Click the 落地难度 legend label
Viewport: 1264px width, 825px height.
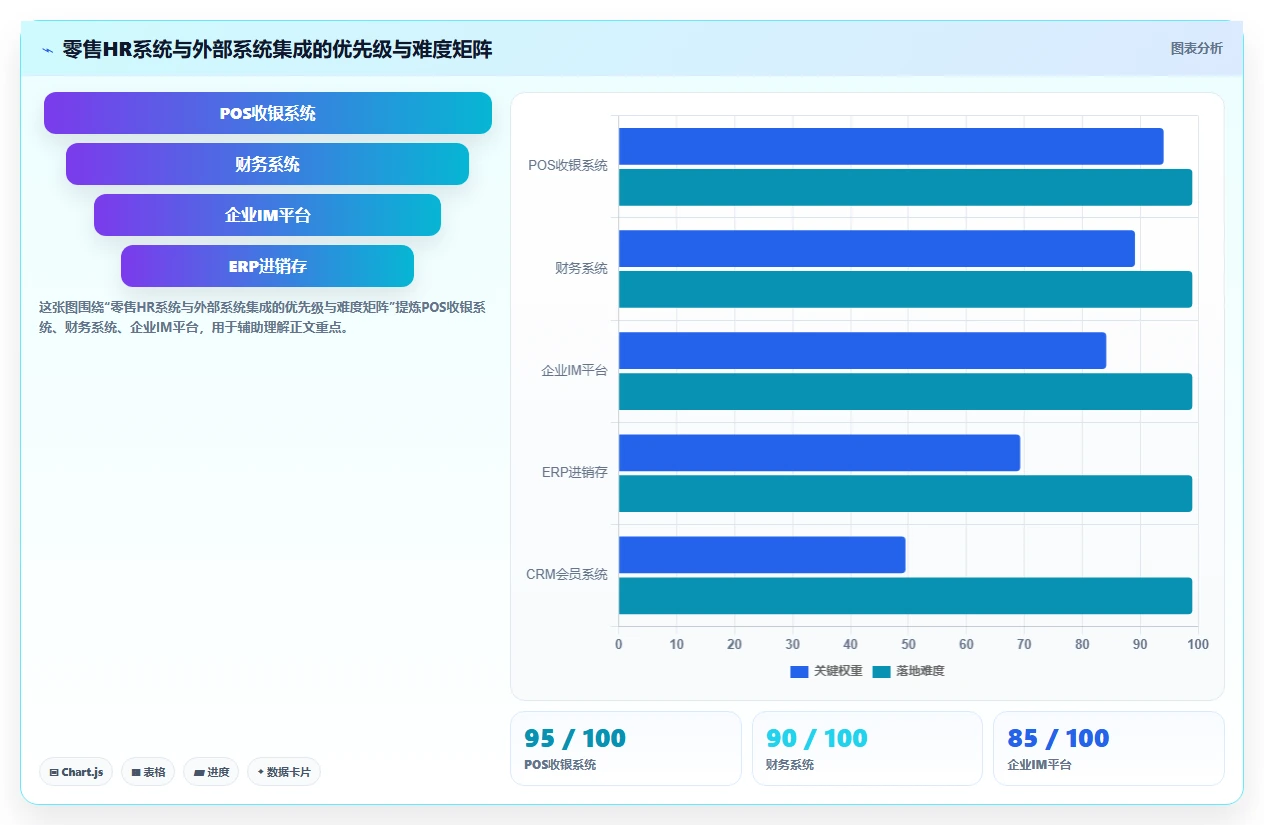tap(920, 671)
